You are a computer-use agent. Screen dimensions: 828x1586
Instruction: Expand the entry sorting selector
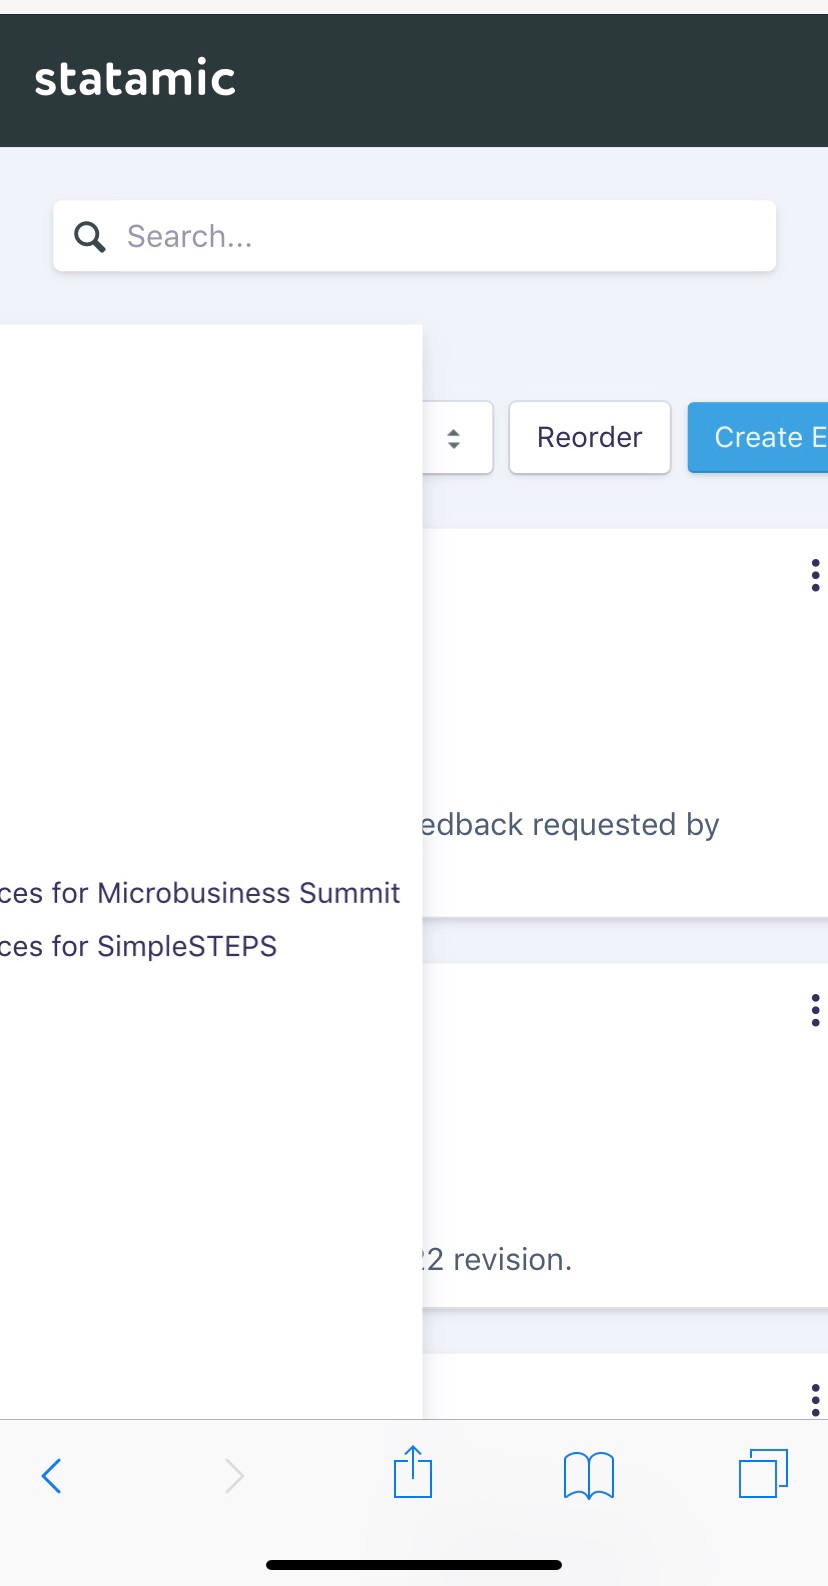[455, 437]
